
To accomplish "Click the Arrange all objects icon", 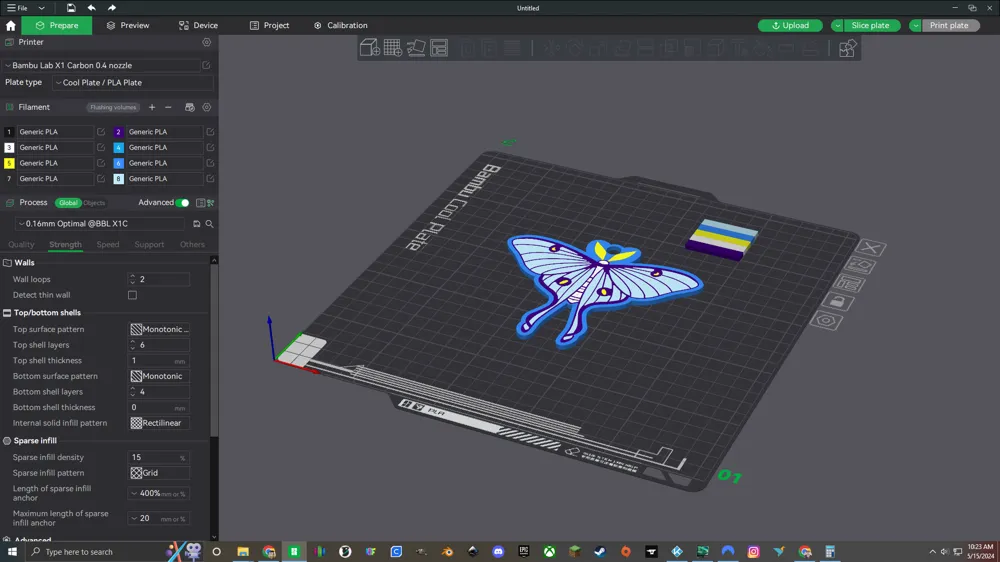I will [x=439, y=48].
